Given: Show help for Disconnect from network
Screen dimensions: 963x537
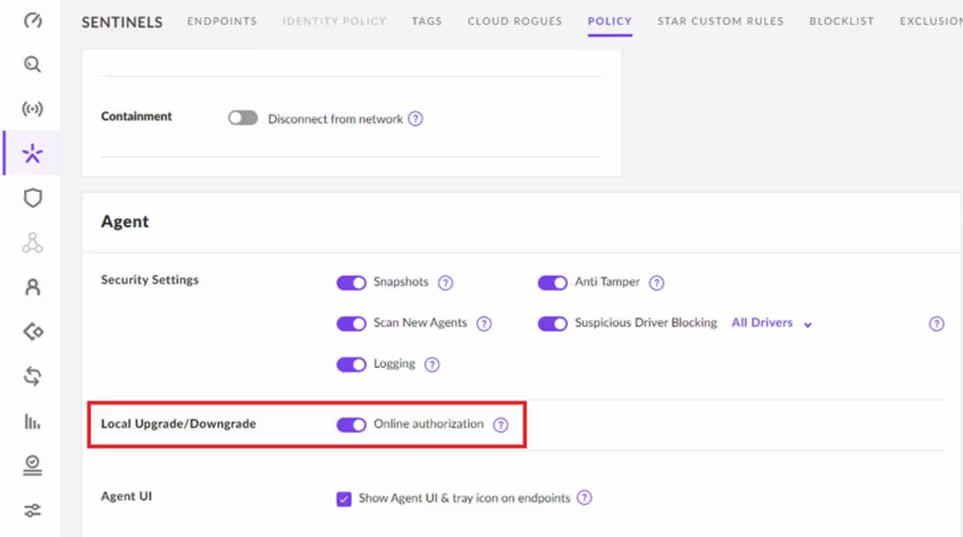Looking at the screenshot, I should point(415,119).
